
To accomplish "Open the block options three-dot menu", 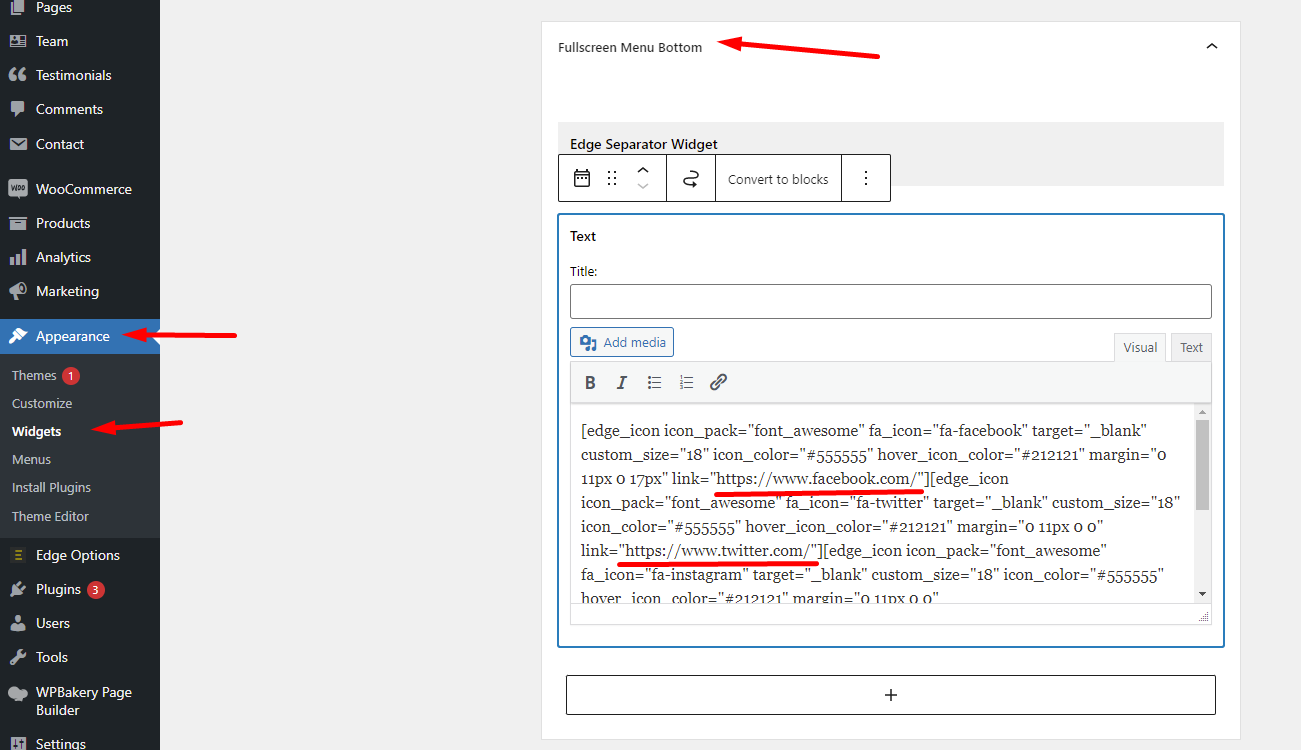I will 866,178.
